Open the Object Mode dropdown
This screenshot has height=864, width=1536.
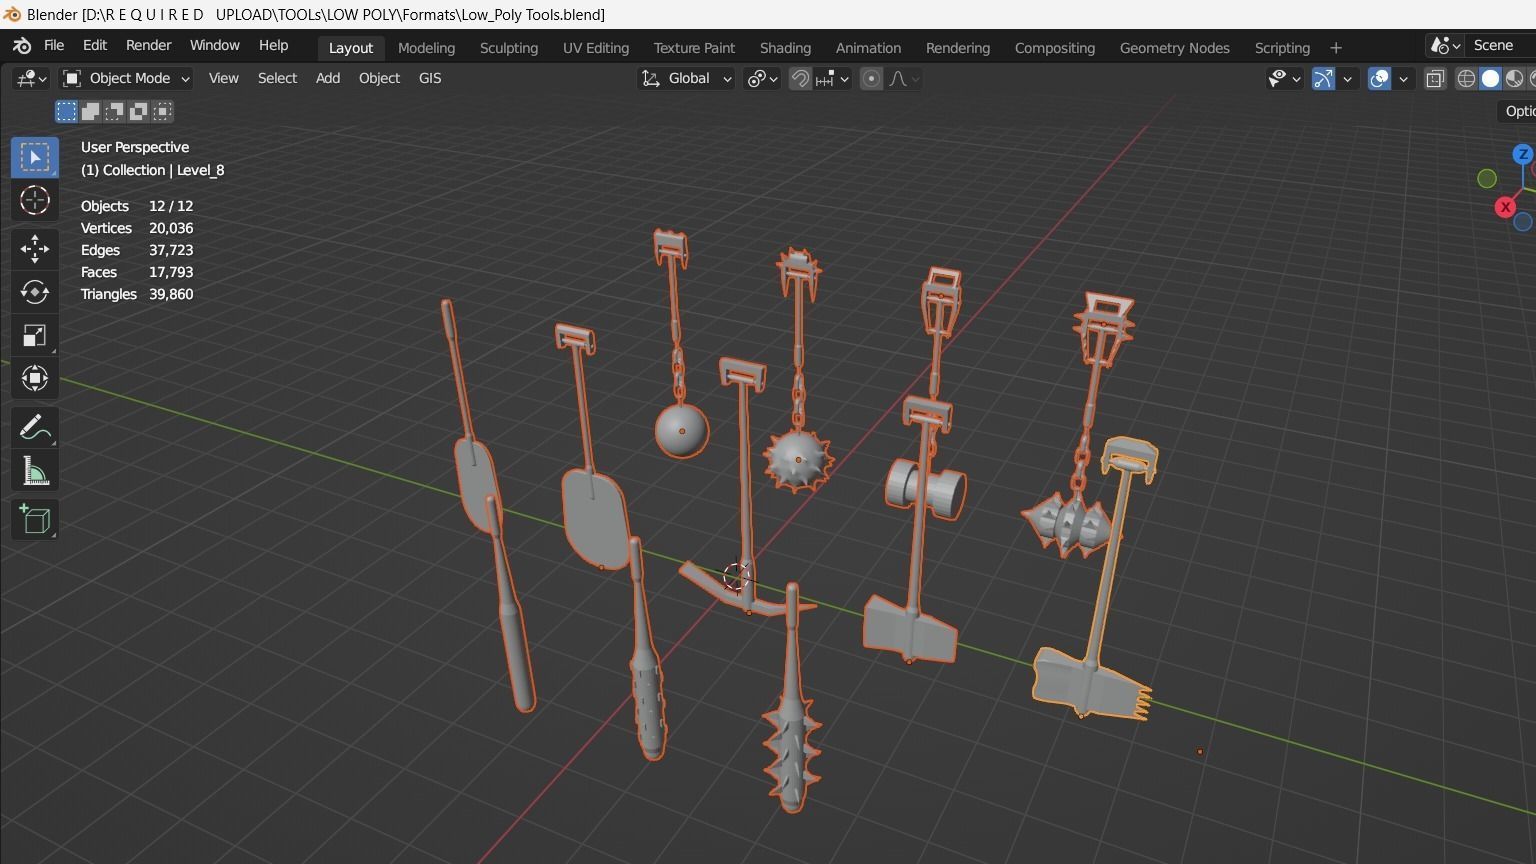click(x=126, y=78)
